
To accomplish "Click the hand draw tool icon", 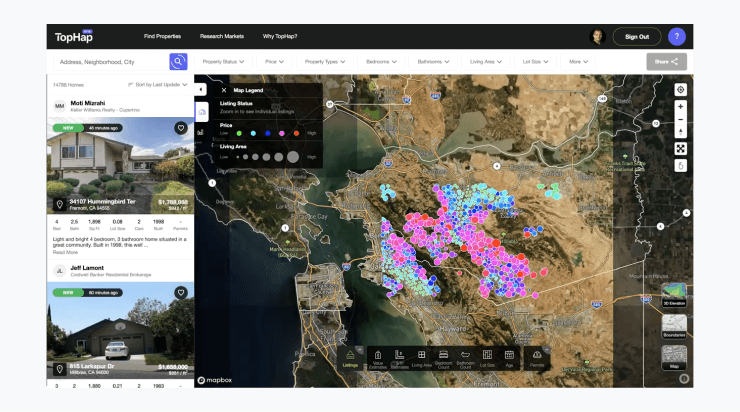I will click(x=680, y=166).
